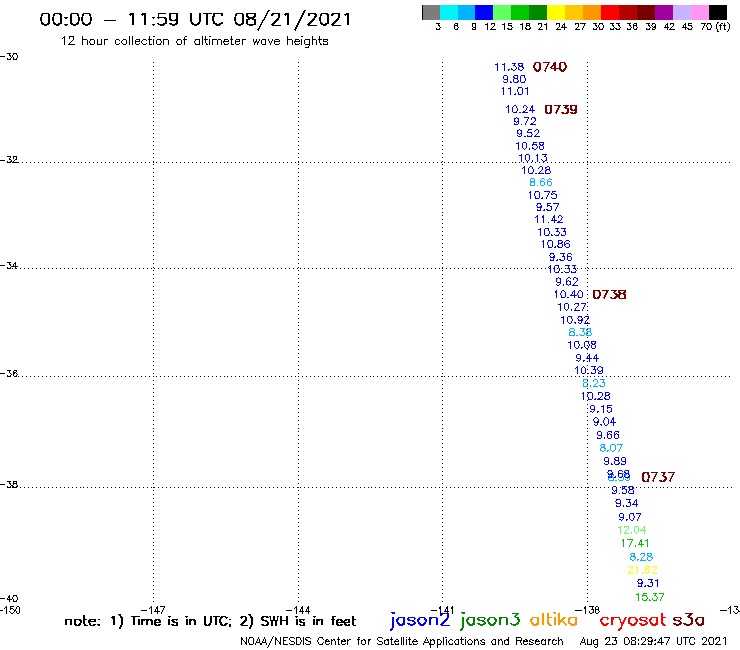This screenshot has width=740, height=650.
Task: Click the light blue value 8.66
Action: (540, 183)
